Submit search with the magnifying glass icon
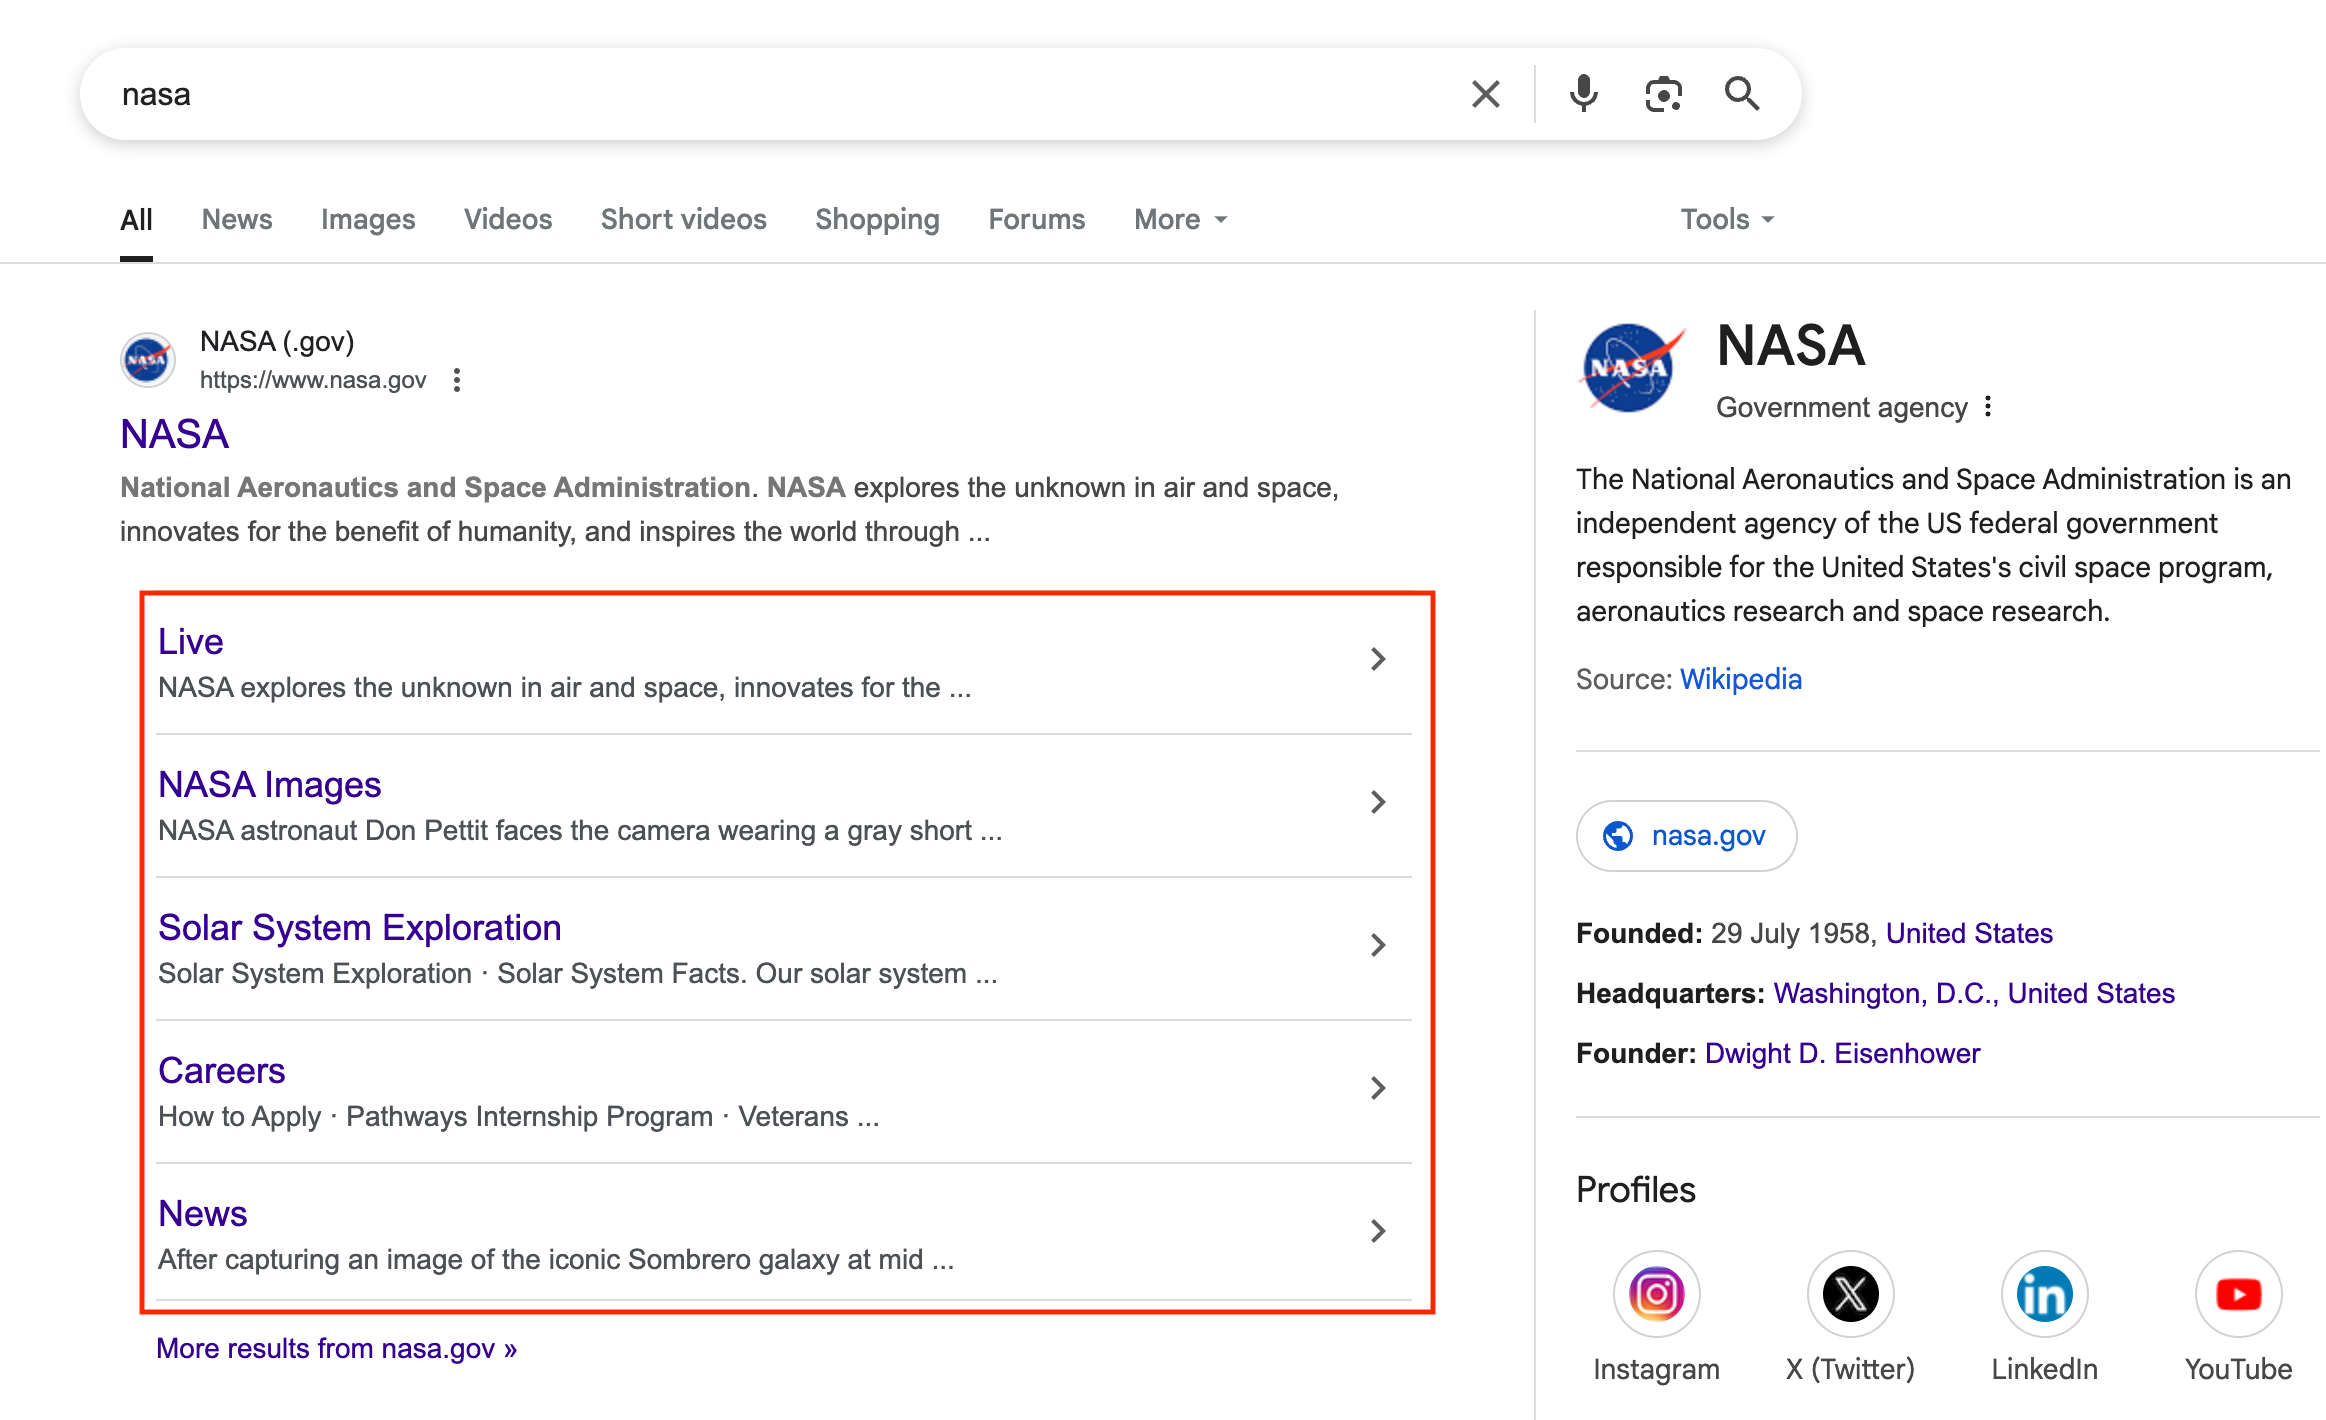Image resolution: width=2326 pixels, height=1420 pixels. 1742,94
